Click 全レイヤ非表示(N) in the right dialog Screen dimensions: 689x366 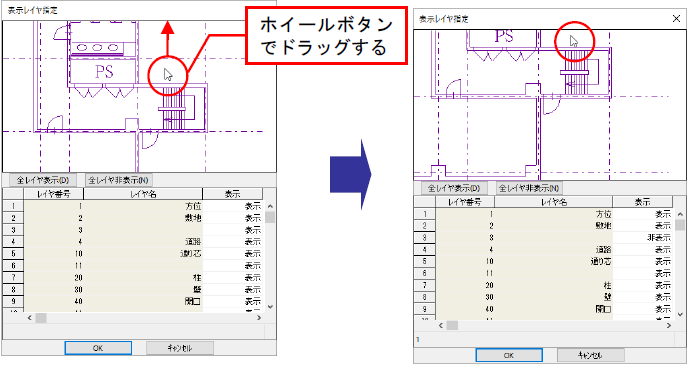(529, 188)
